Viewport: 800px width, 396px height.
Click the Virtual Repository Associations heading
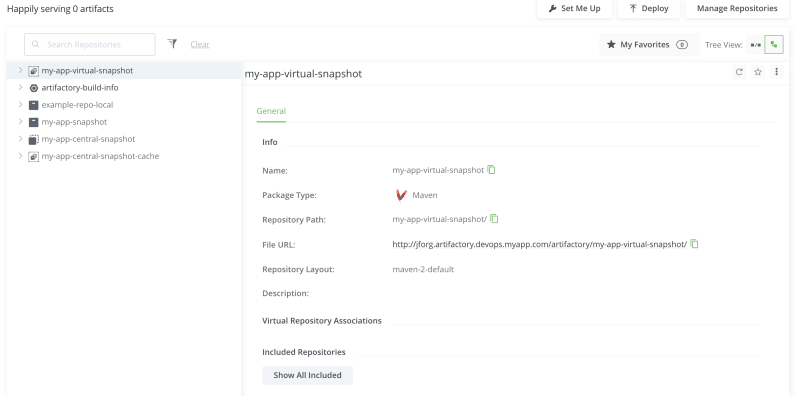pyautogui.click(x=321, y=321)
